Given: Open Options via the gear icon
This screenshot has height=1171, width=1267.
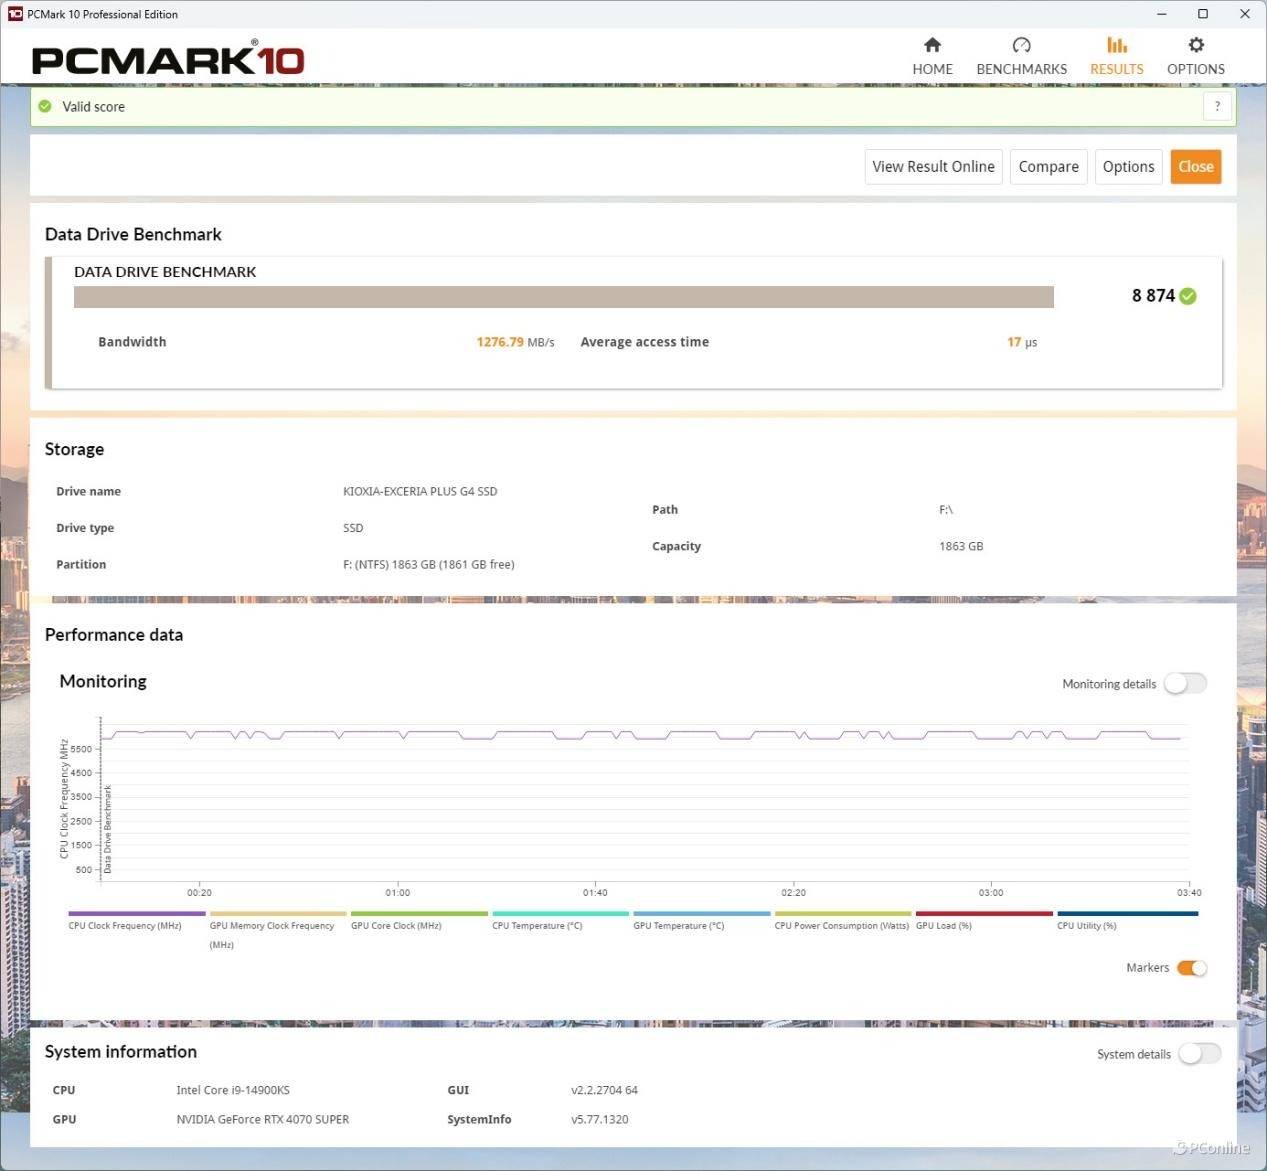Looking at the screenshot, I should coord(1195,45).
